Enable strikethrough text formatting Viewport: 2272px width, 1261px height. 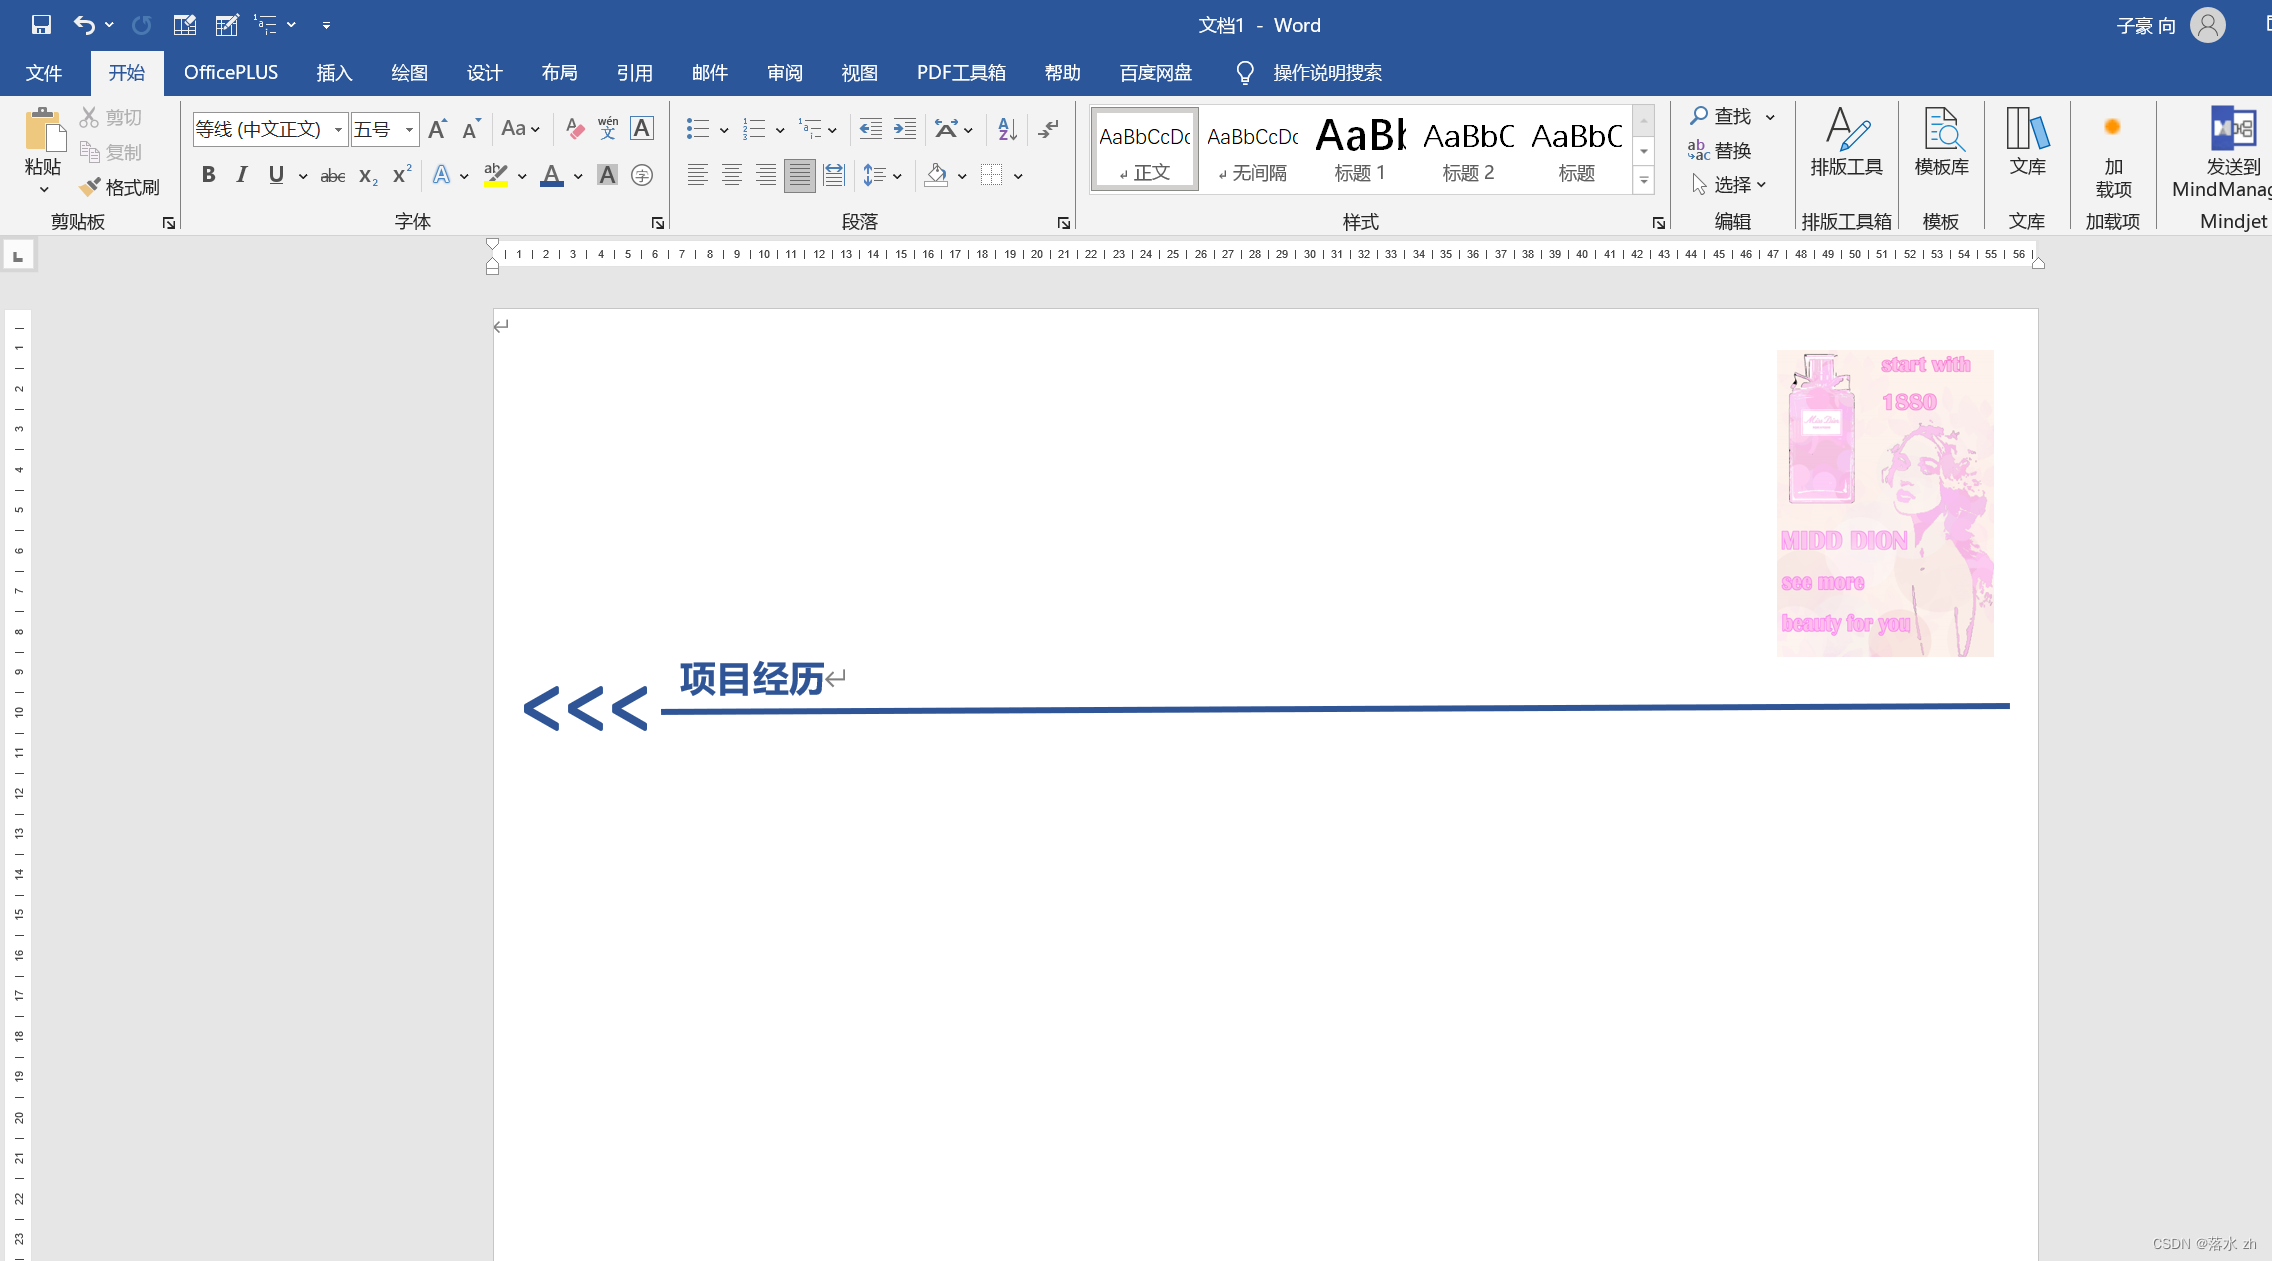pyautogui.click(x=332, y=174)
